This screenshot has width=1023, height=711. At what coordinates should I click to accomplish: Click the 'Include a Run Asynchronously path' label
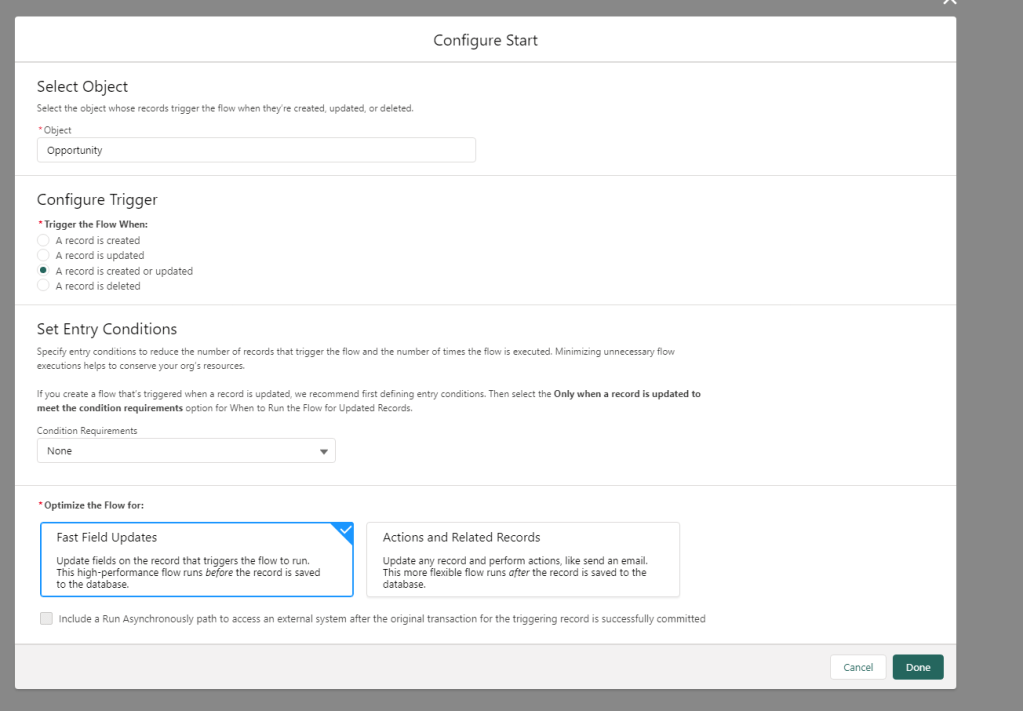[x=382, y=619]
